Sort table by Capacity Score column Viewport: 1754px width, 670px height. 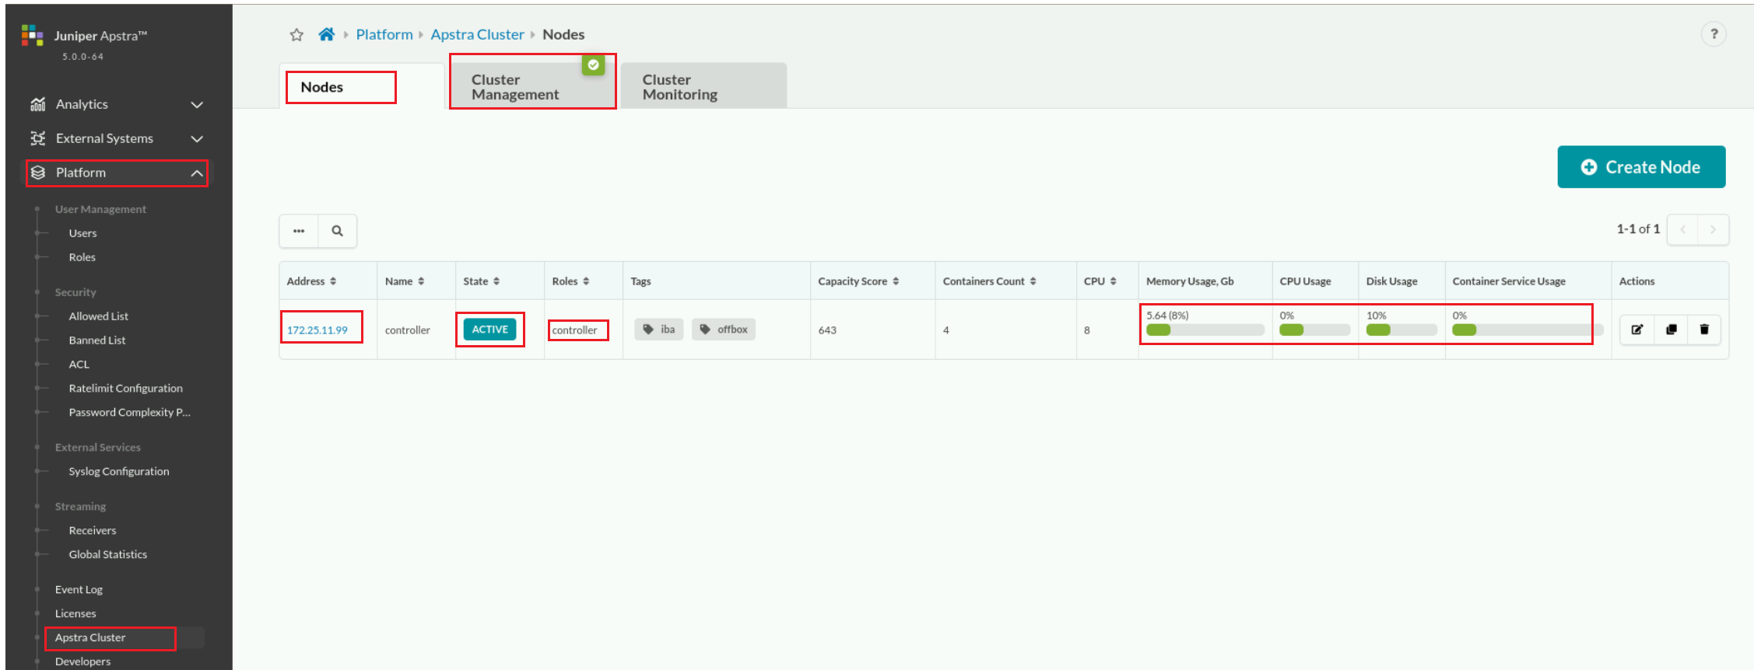click(858, 281)
